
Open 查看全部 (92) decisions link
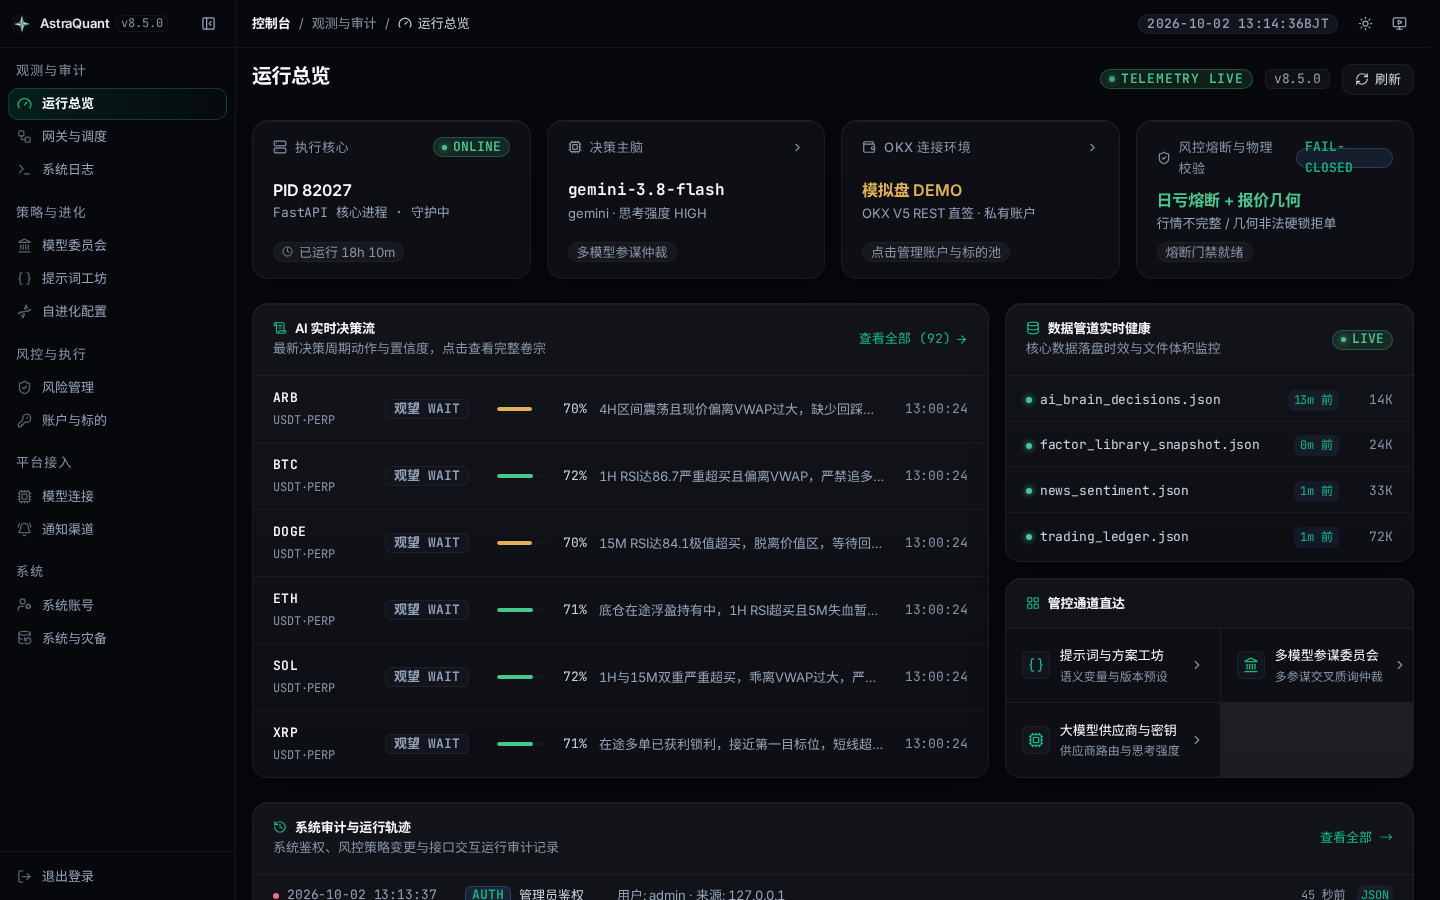[x=912, y=339]
